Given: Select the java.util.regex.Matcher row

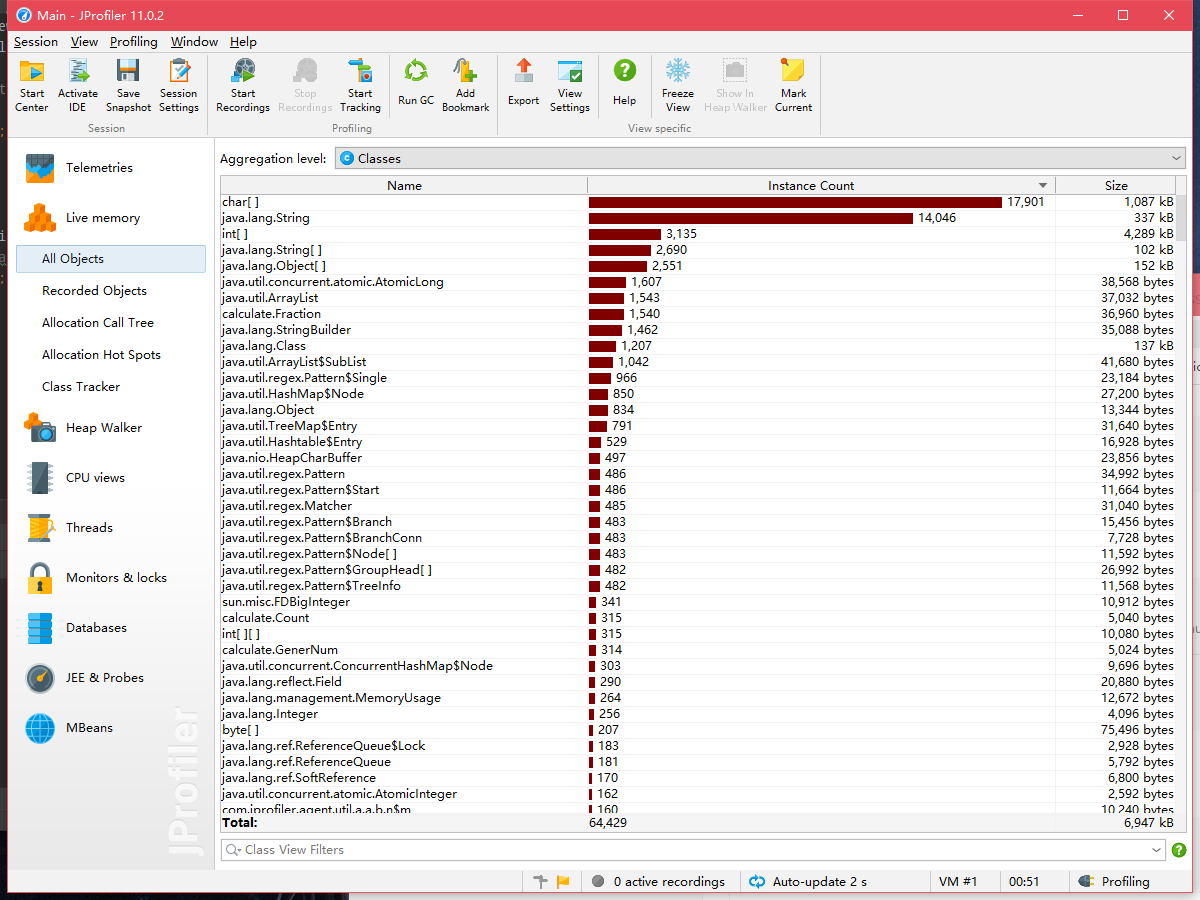Looking at the screenshot, I should coord(698,506).
